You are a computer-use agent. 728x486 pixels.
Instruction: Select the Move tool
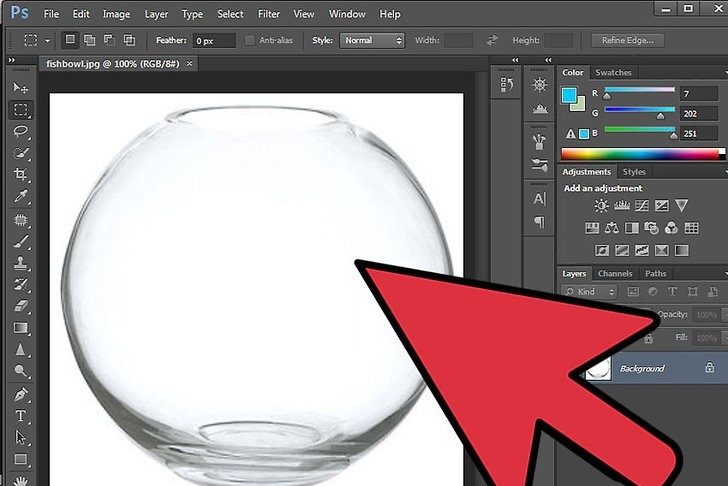coord(20,89)
